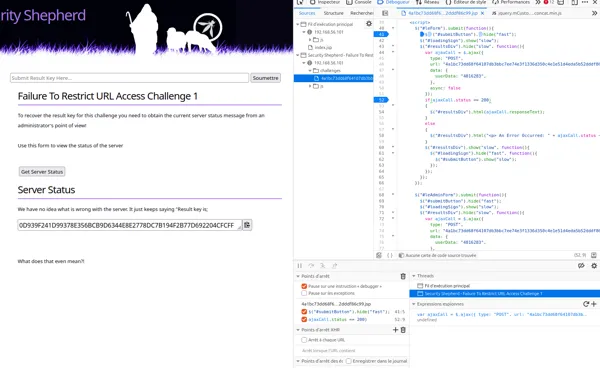Check Arrêt à chaque URL checkbox
Viewport: 600px width, 368px height.
304,340
